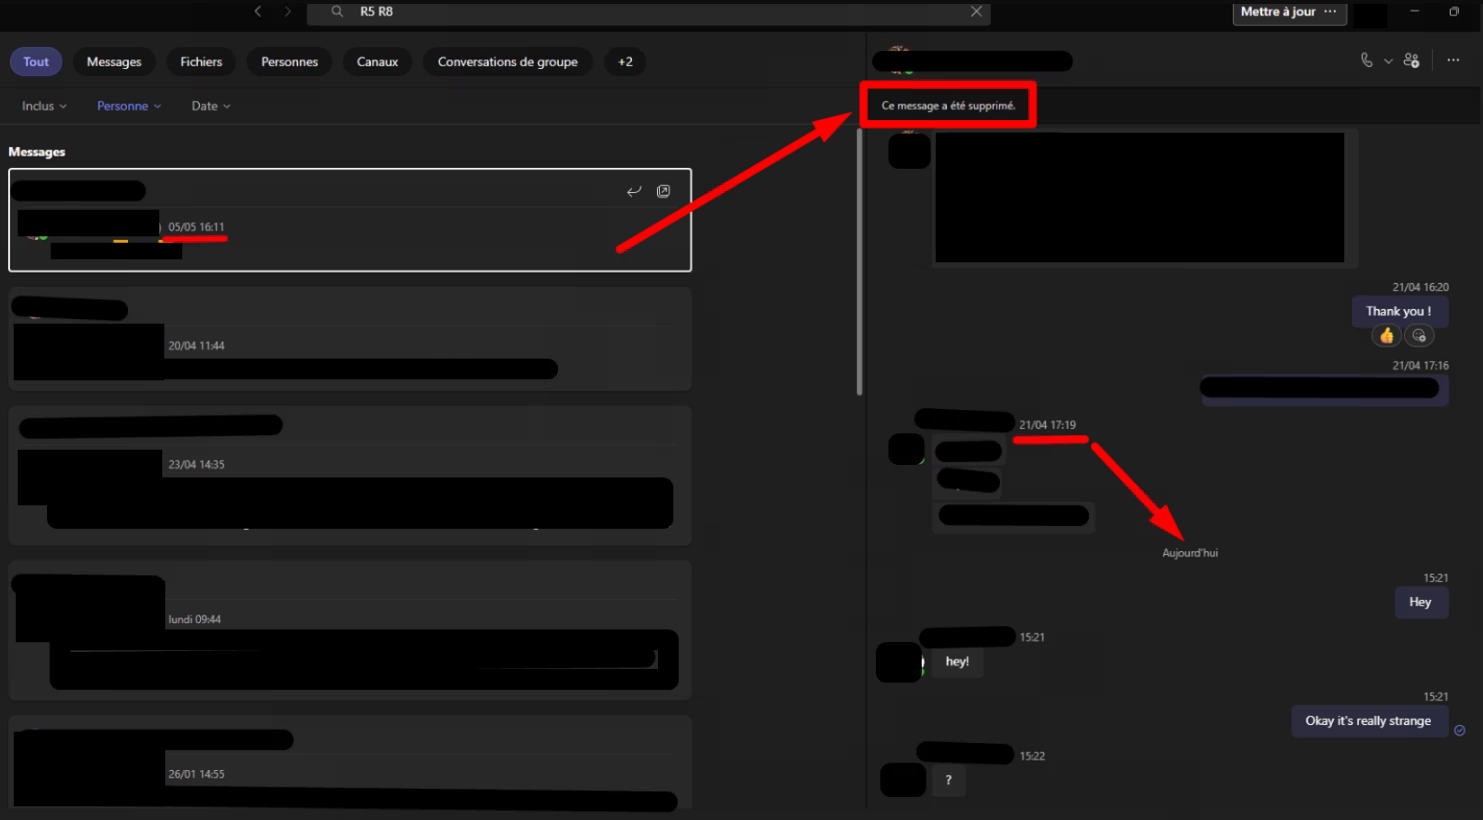Image resolution: width=1483 pixels, height=820 pixels.
Task: Click the received hey! message bubble
Action: pyautogui.click(x=957, y=662)
